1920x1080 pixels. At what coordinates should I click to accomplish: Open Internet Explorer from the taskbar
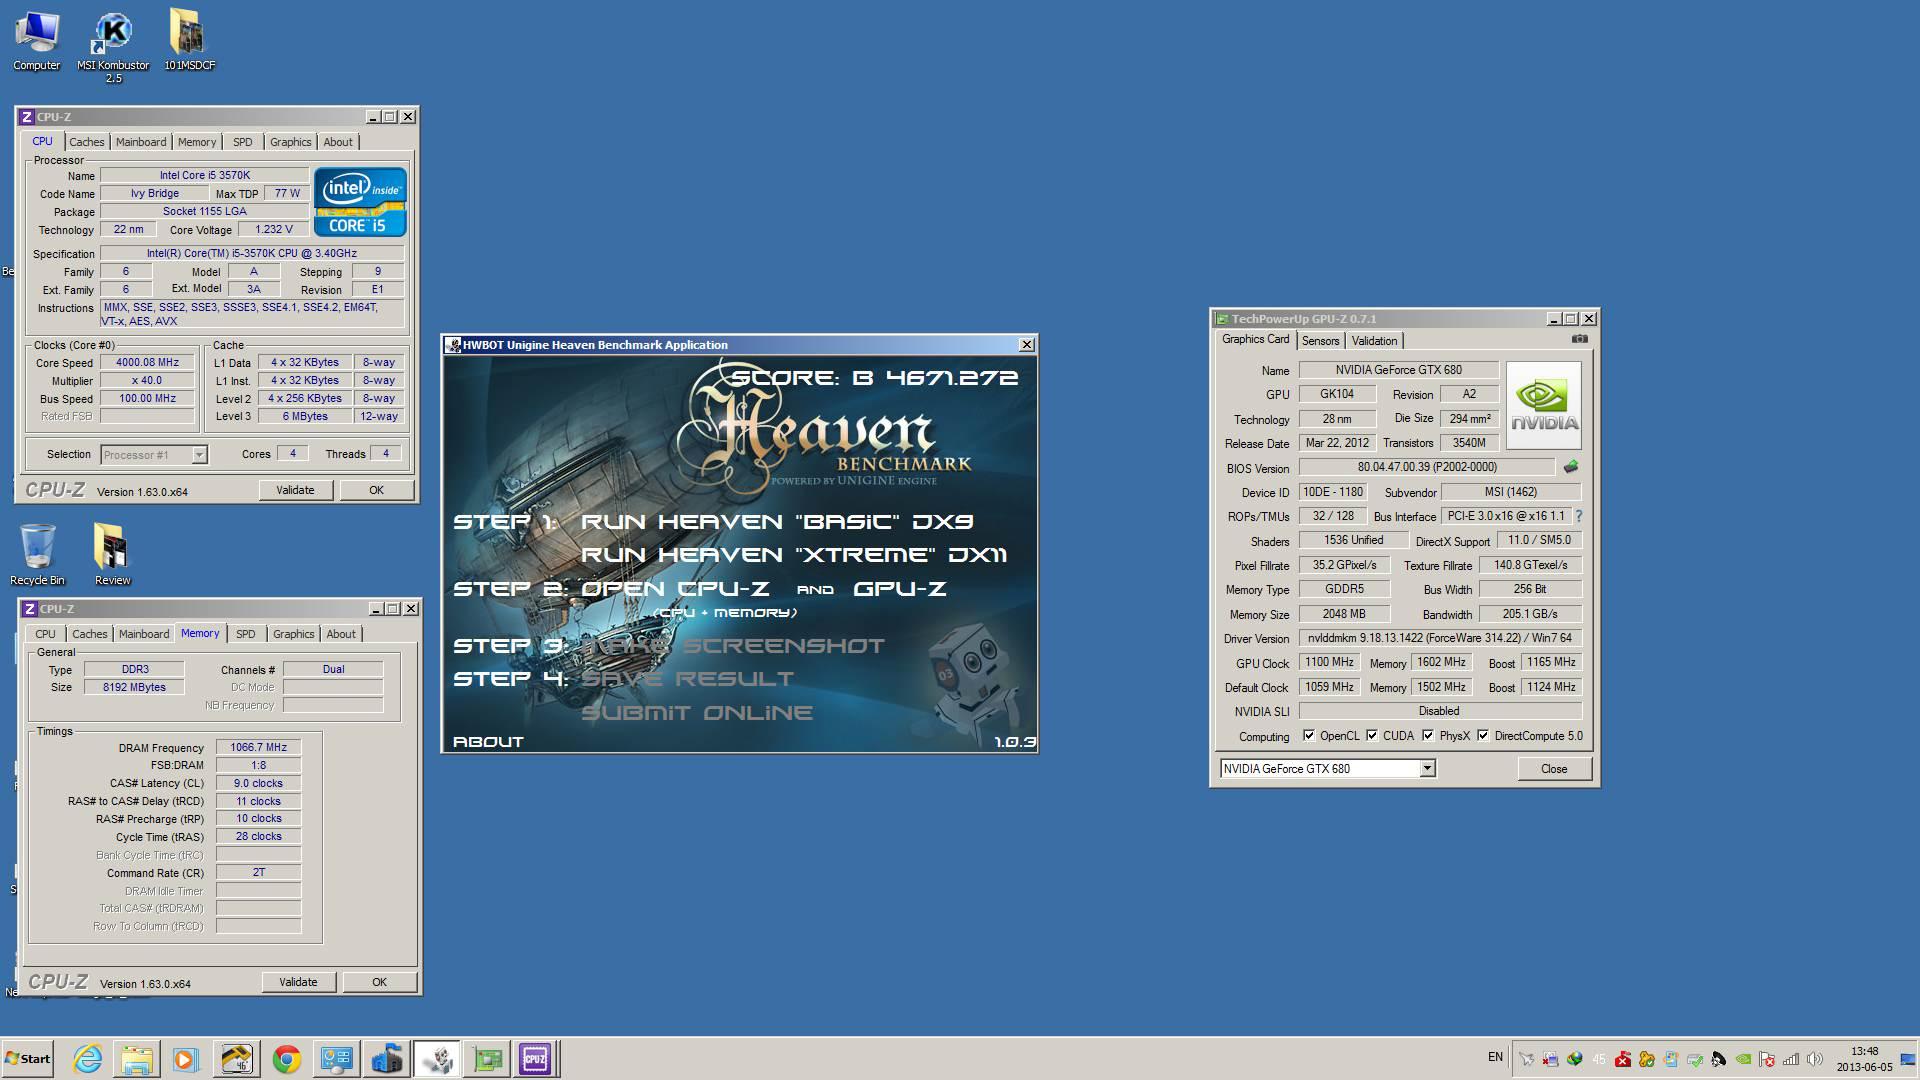pos(87,1058)
